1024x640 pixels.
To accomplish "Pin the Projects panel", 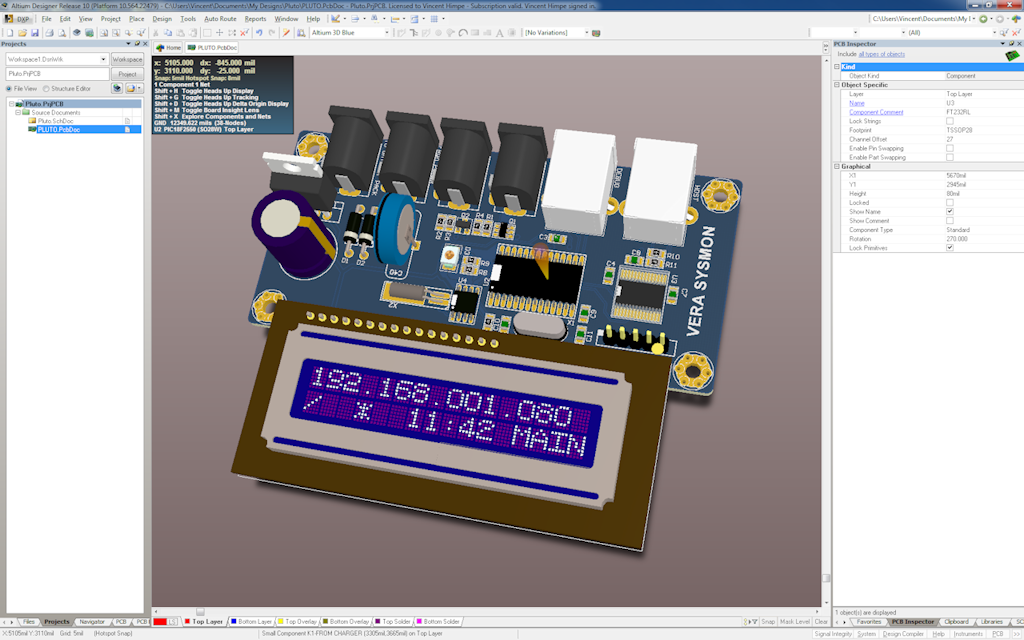I will [x=137, y=44].
